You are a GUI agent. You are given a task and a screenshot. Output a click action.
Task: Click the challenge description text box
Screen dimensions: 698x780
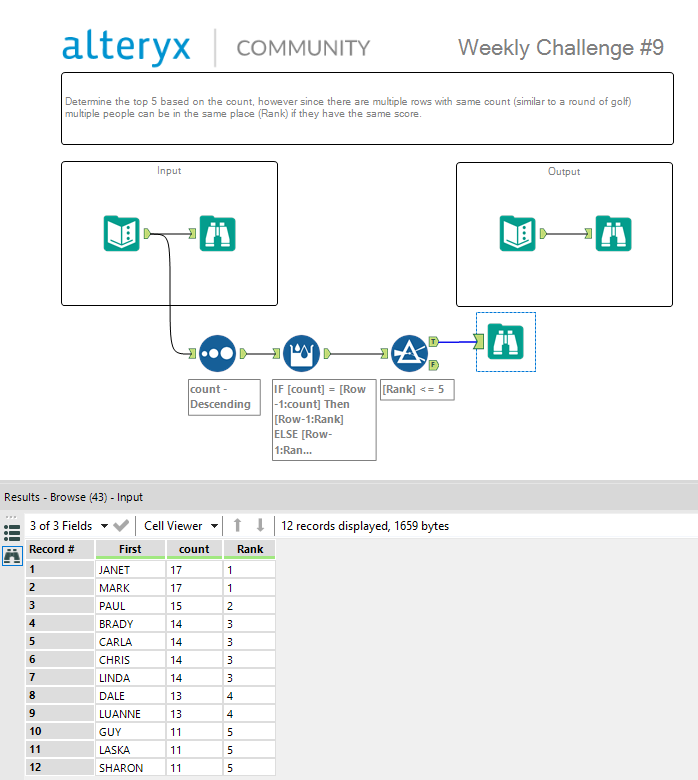(367, 108)
